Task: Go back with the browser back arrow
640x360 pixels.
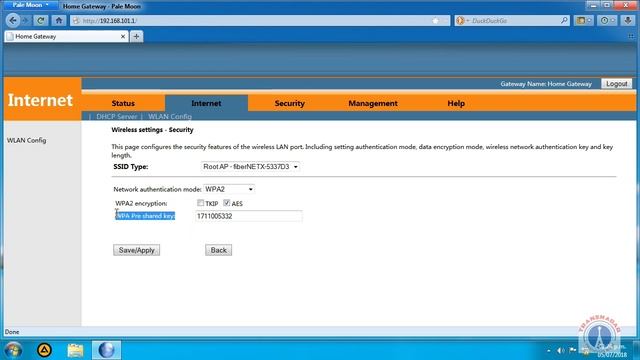Action: (x=13, y=20)
